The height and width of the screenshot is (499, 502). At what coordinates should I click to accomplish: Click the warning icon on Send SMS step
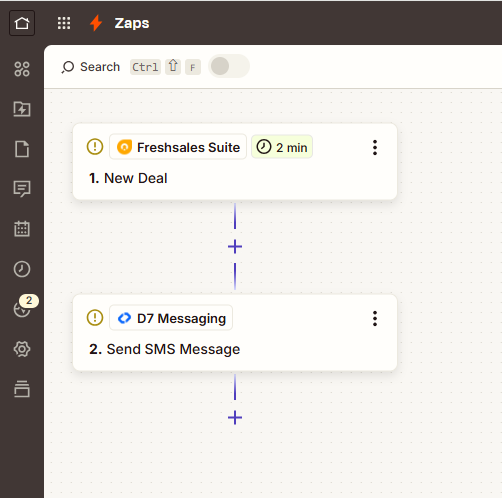pos(95,318)
